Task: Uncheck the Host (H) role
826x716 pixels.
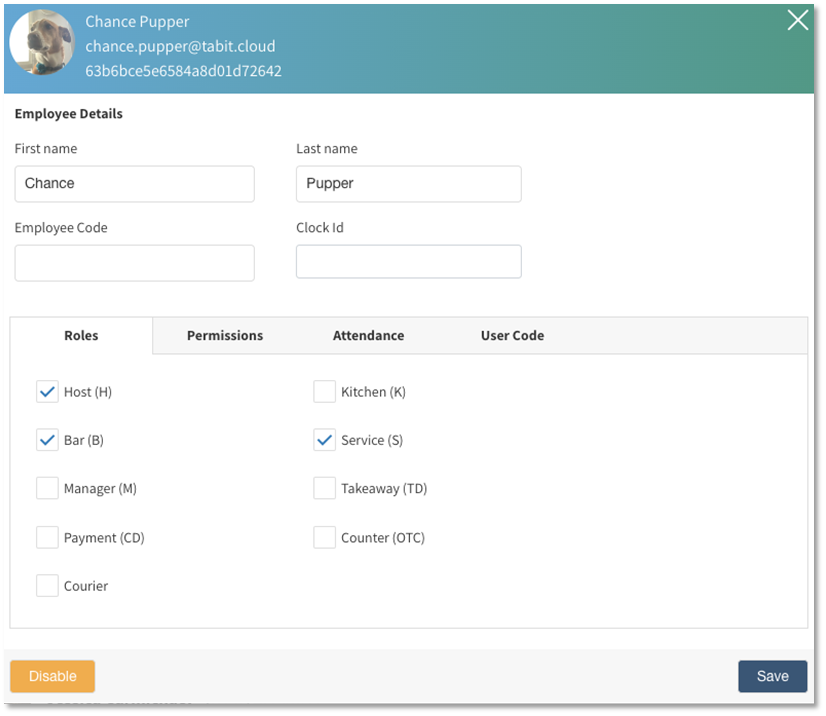Action: (x=47, y=392)
